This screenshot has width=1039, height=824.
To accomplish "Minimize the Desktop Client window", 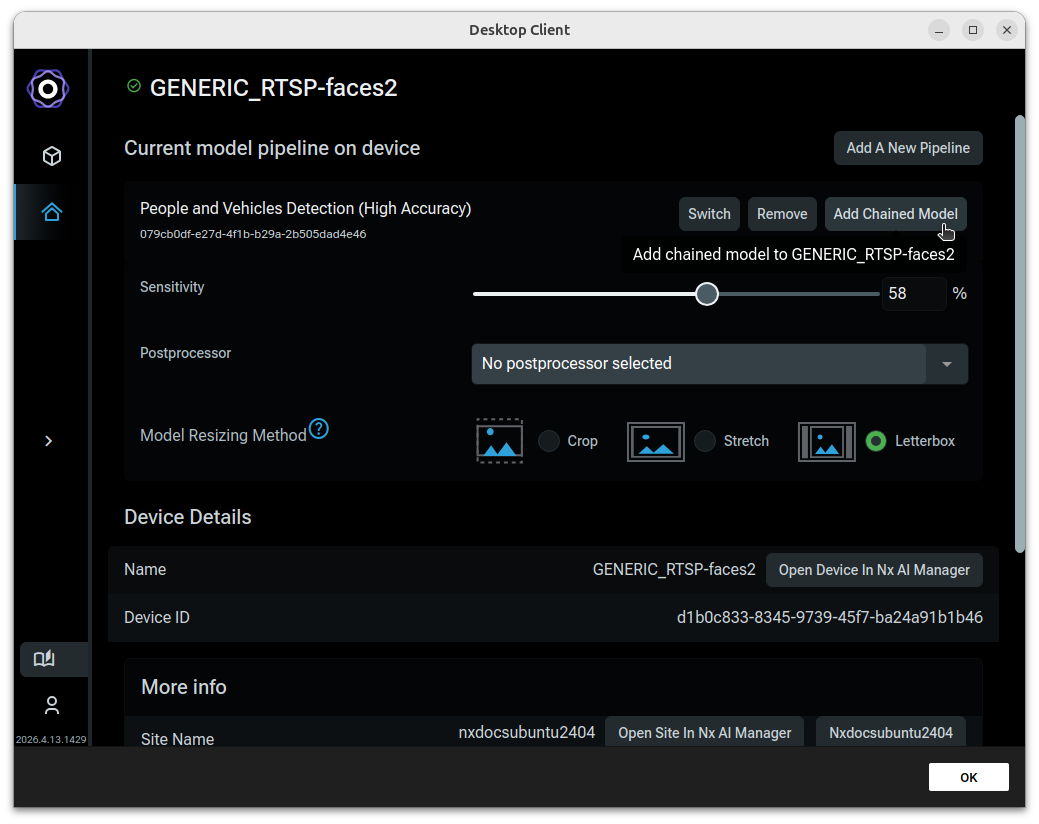I will tap(938, 30).
